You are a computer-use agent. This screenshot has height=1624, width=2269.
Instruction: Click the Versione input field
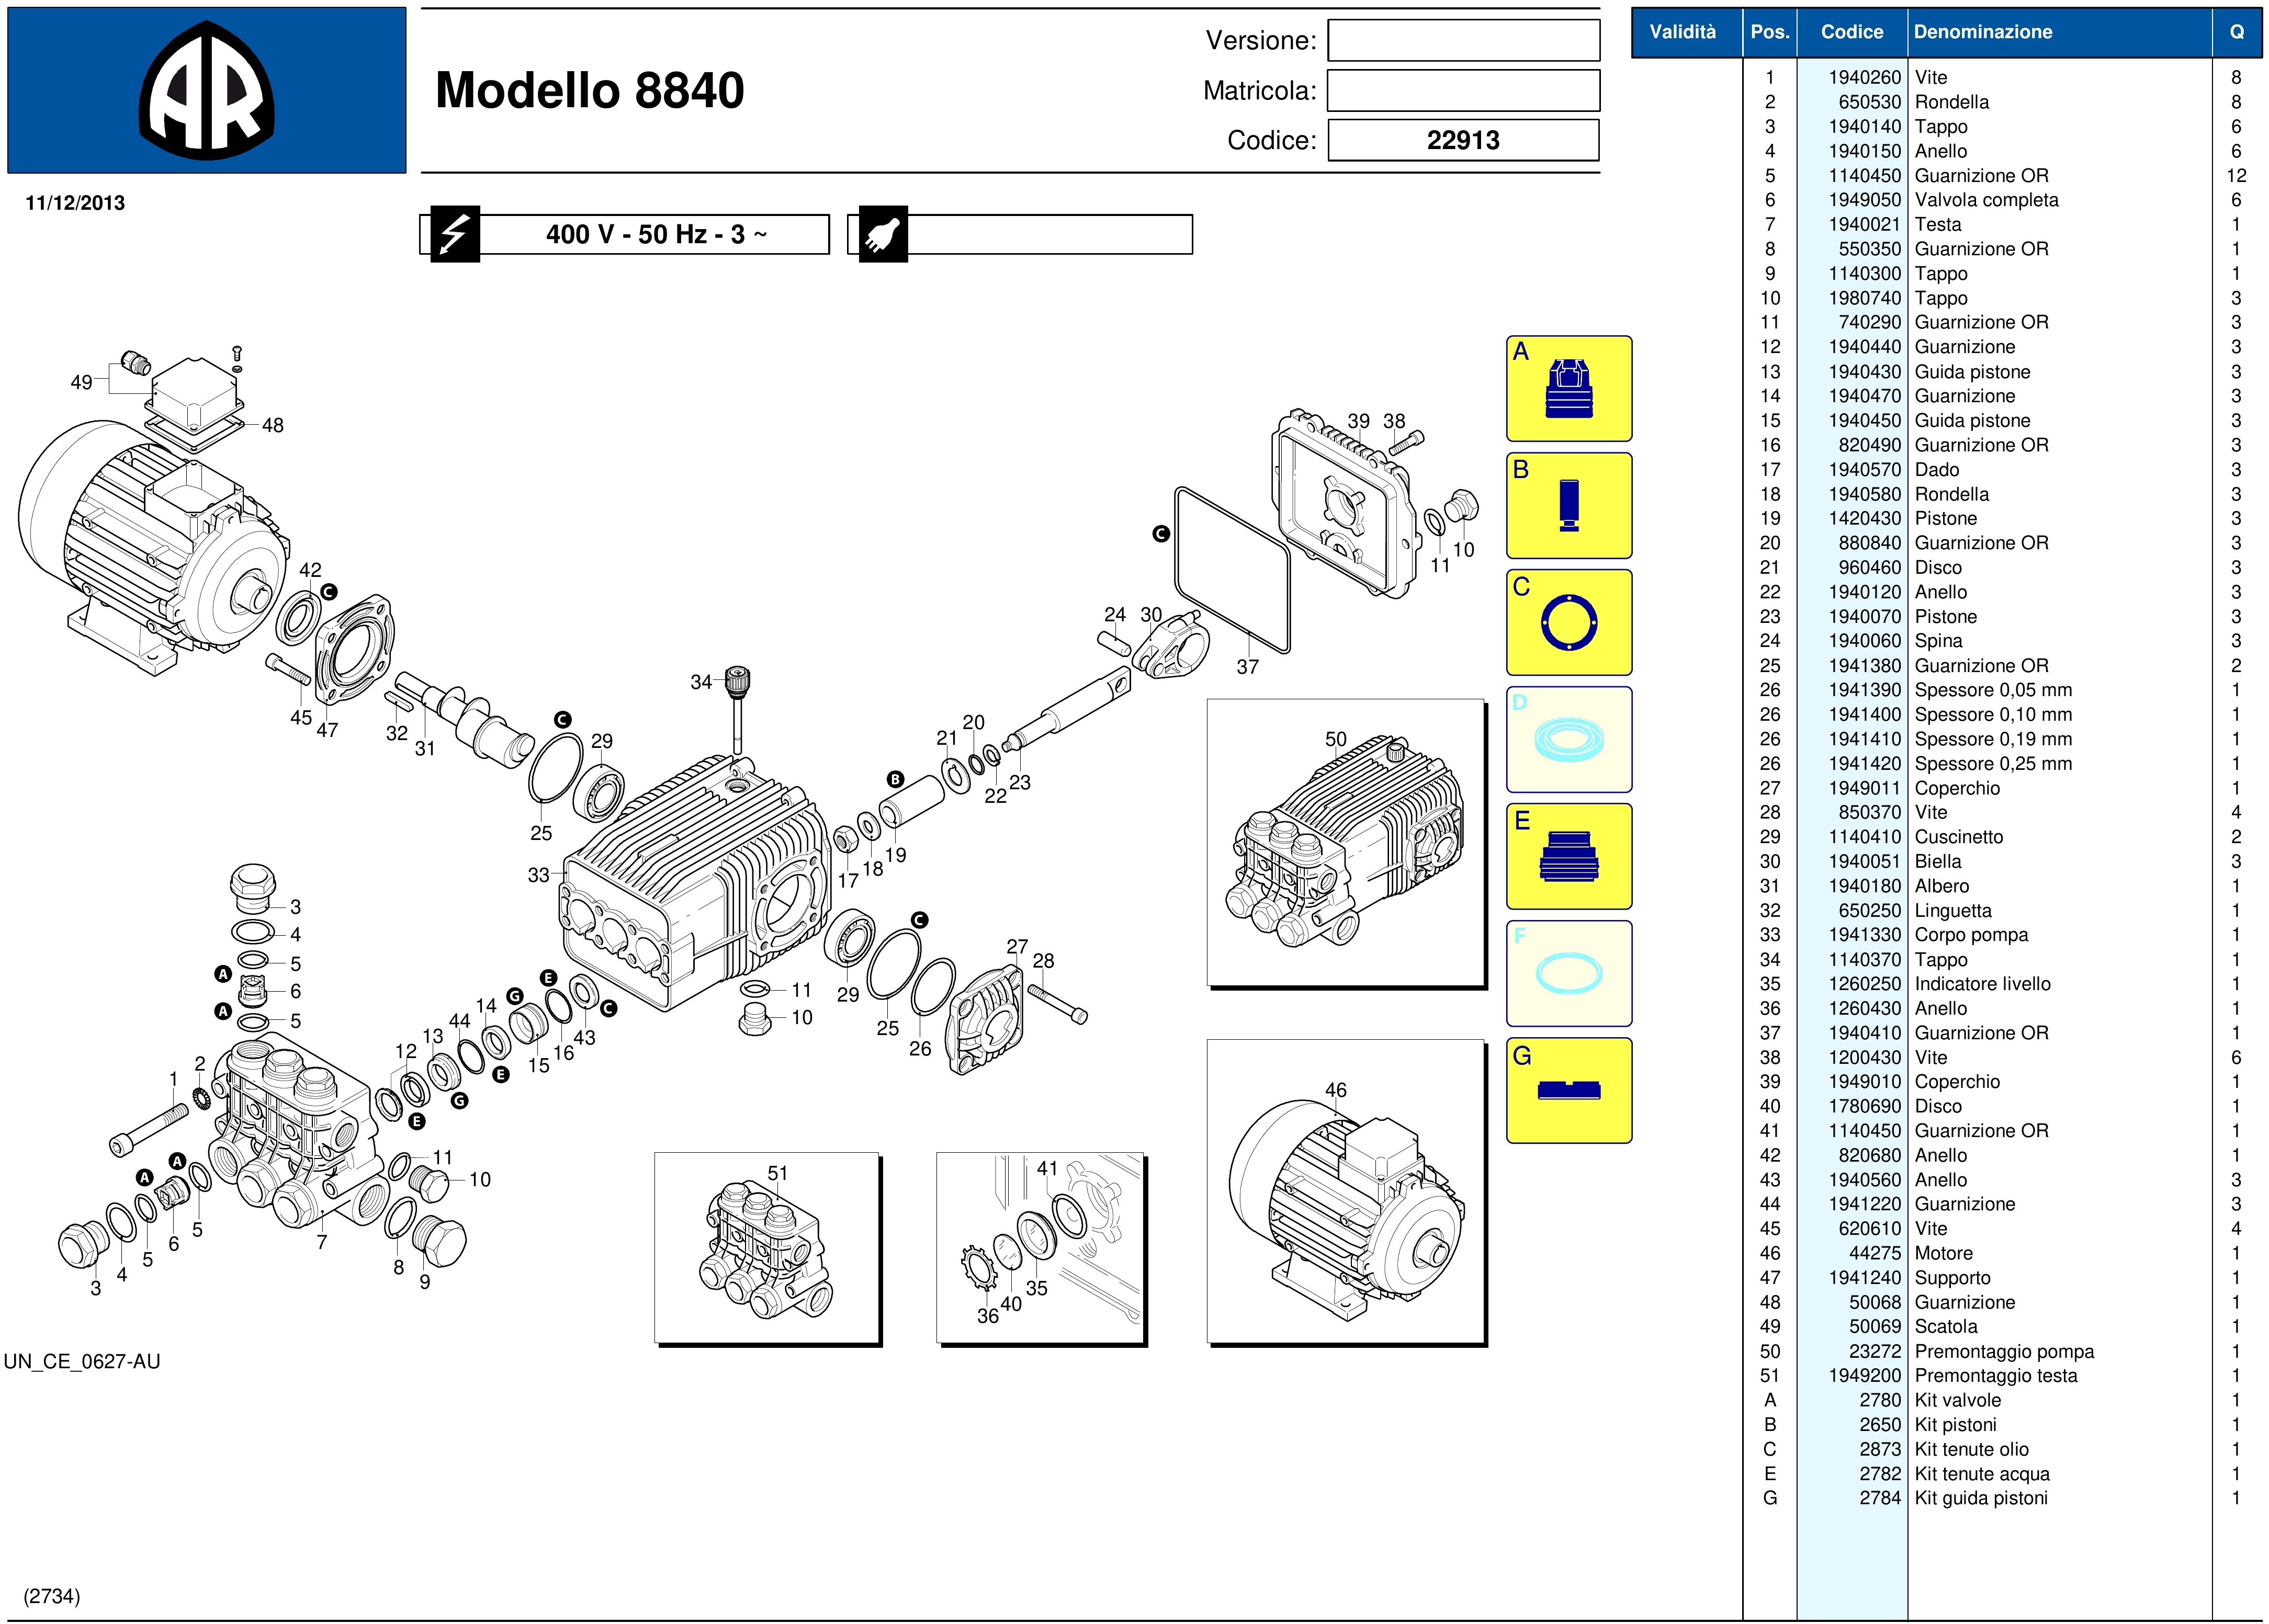(1463, 41)
